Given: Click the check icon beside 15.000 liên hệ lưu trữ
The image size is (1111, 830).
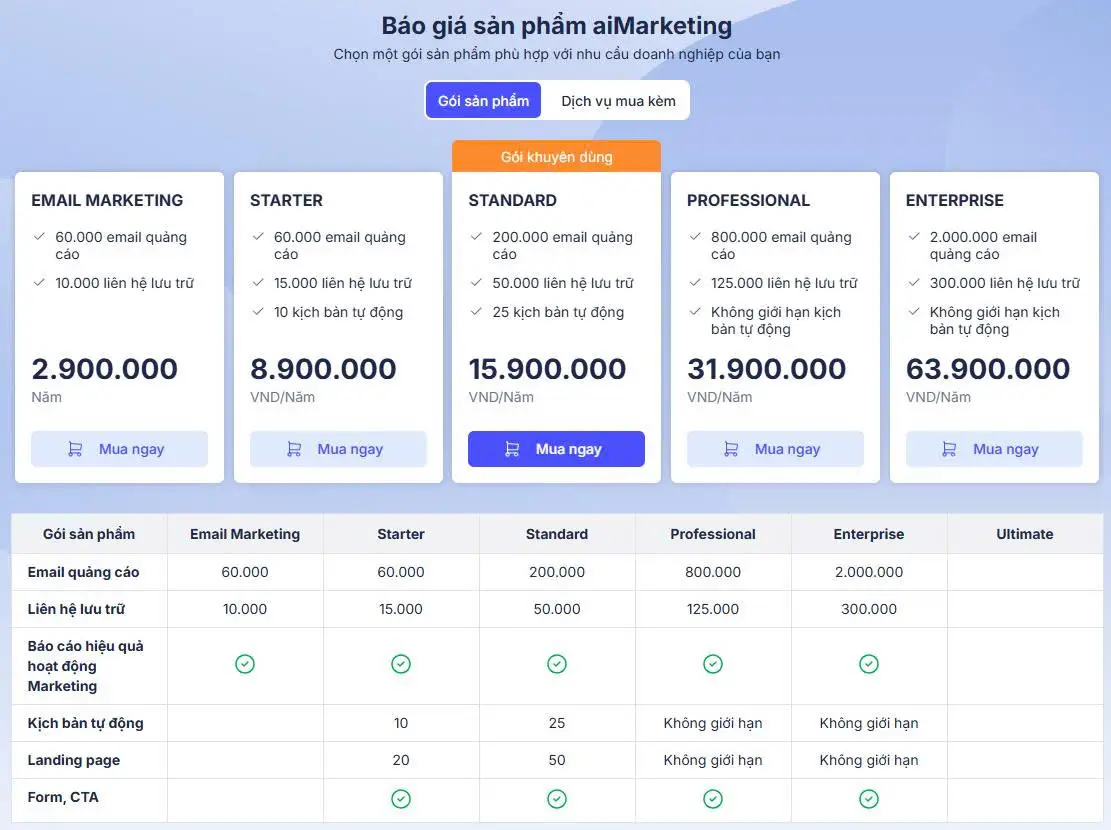Looking at the screenshot, I should pos(259,282).
